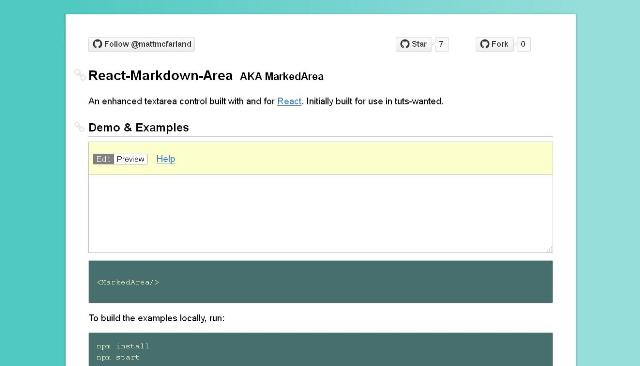
Task: Click inside the markdown textarea
Action: (x=320, y=213)
